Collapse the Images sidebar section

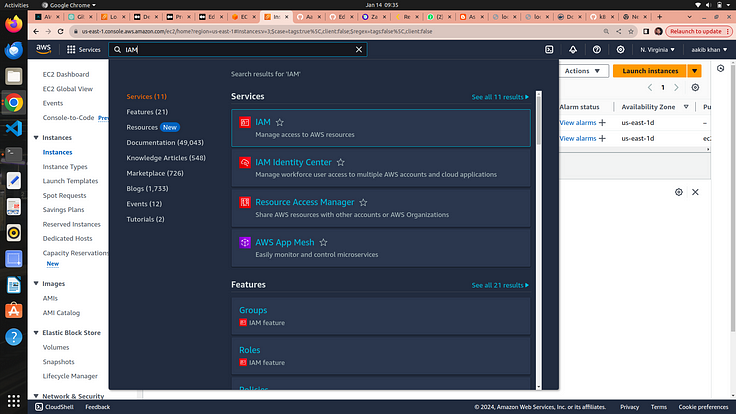(36, 284)
